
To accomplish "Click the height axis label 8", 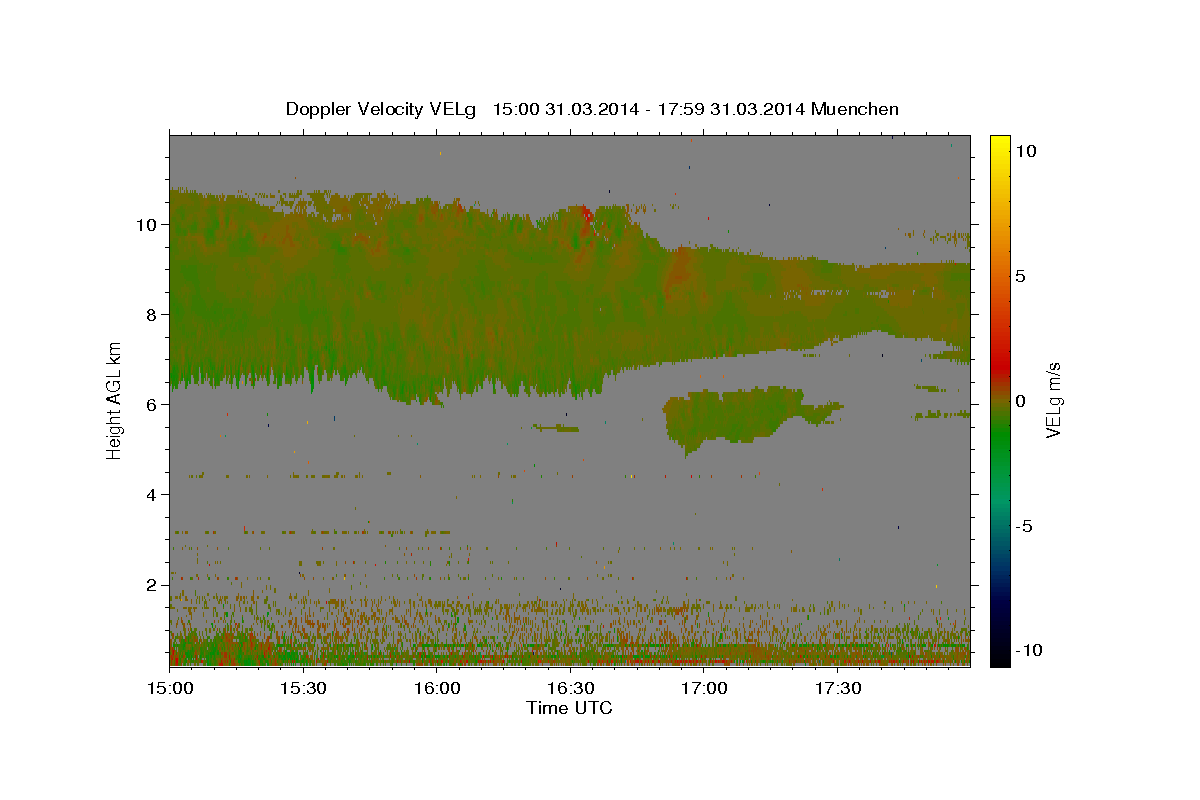I will (x=153, y=314).
